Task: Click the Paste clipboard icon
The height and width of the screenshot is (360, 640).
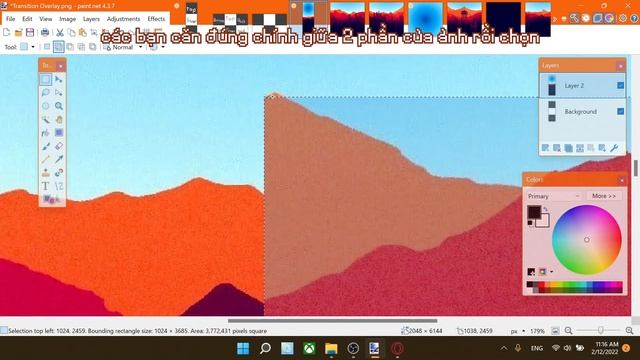Action: pyautogui.click(x=83, y=32)
